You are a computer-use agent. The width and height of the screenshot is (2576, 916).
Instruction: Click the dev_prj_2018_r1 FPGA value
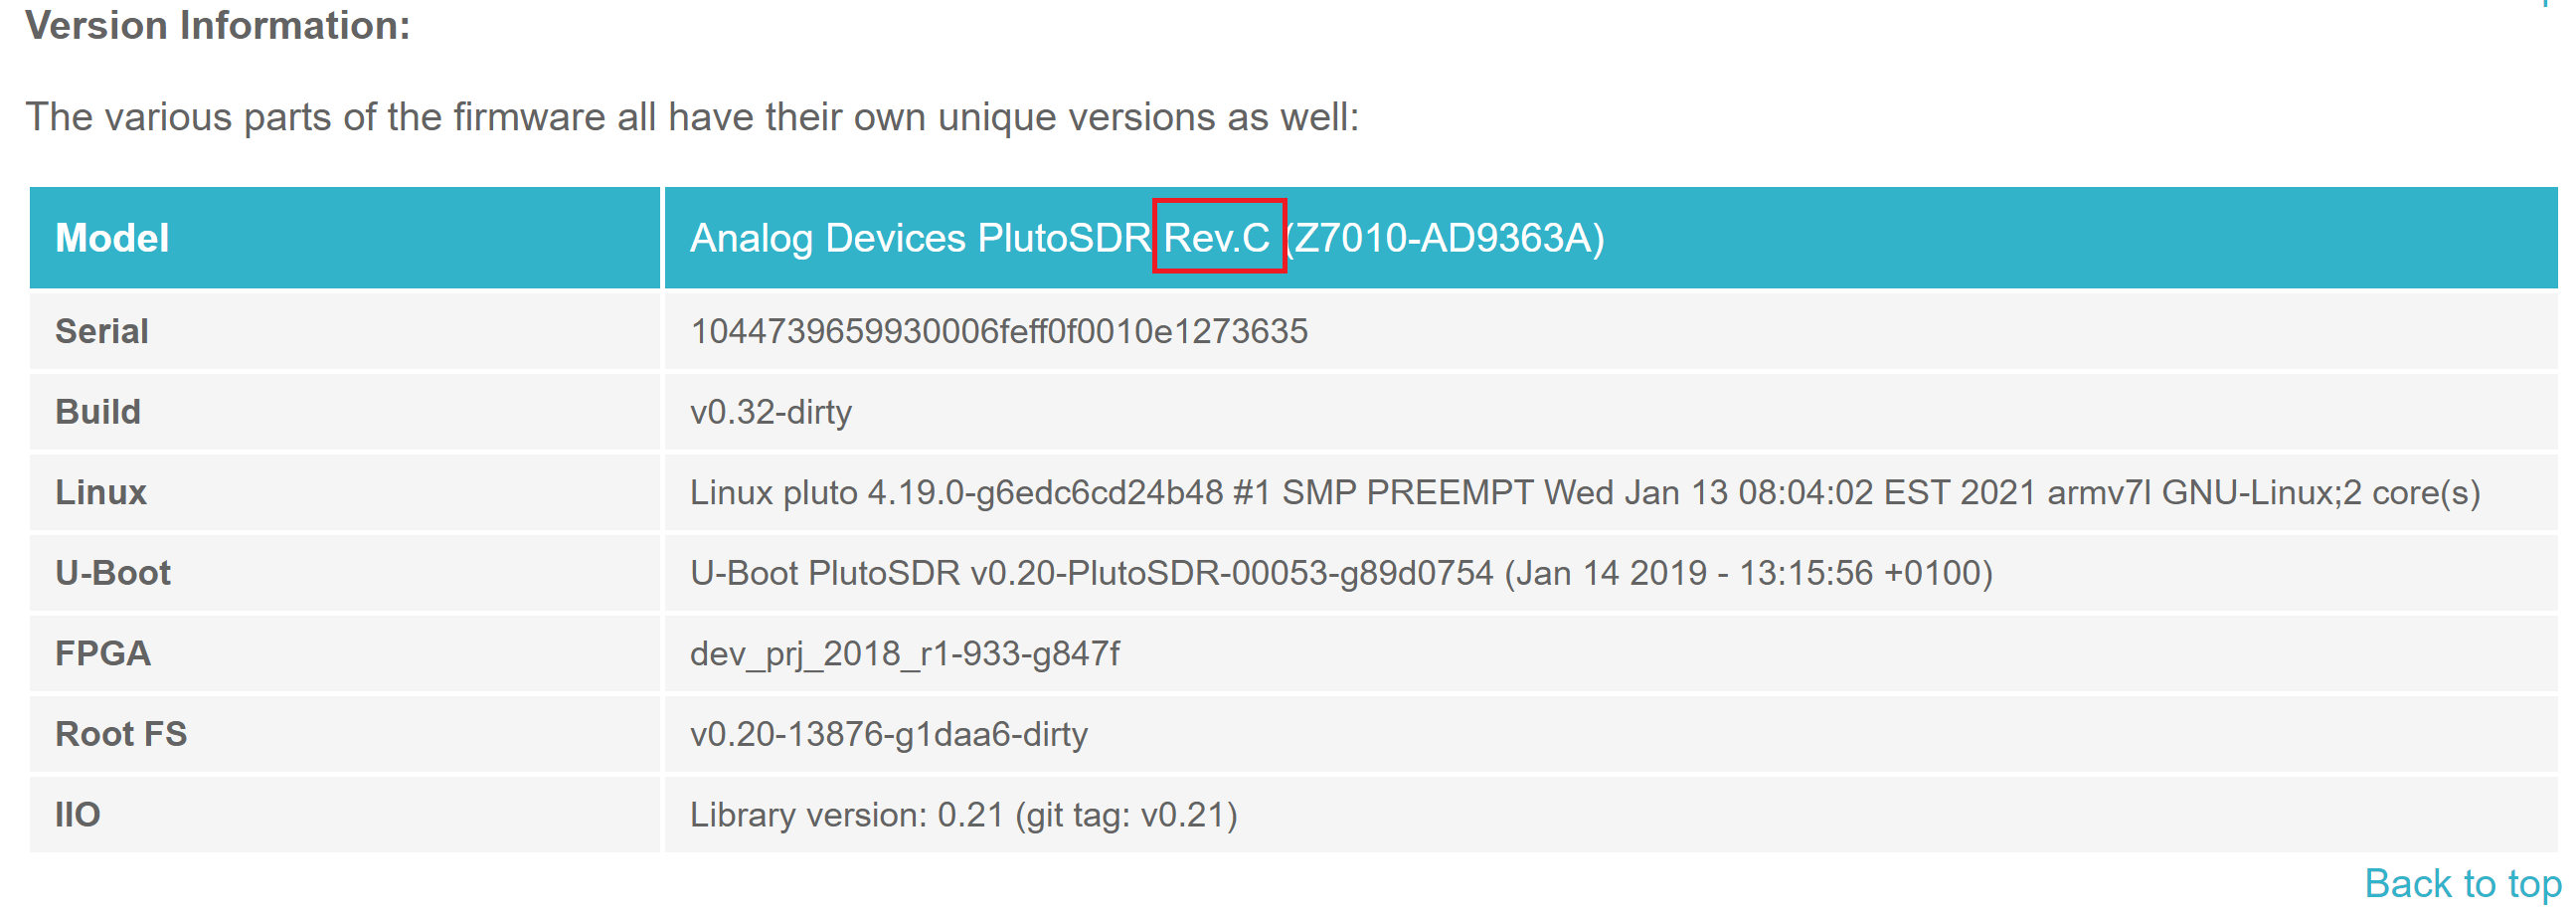(x=904, y=653)
